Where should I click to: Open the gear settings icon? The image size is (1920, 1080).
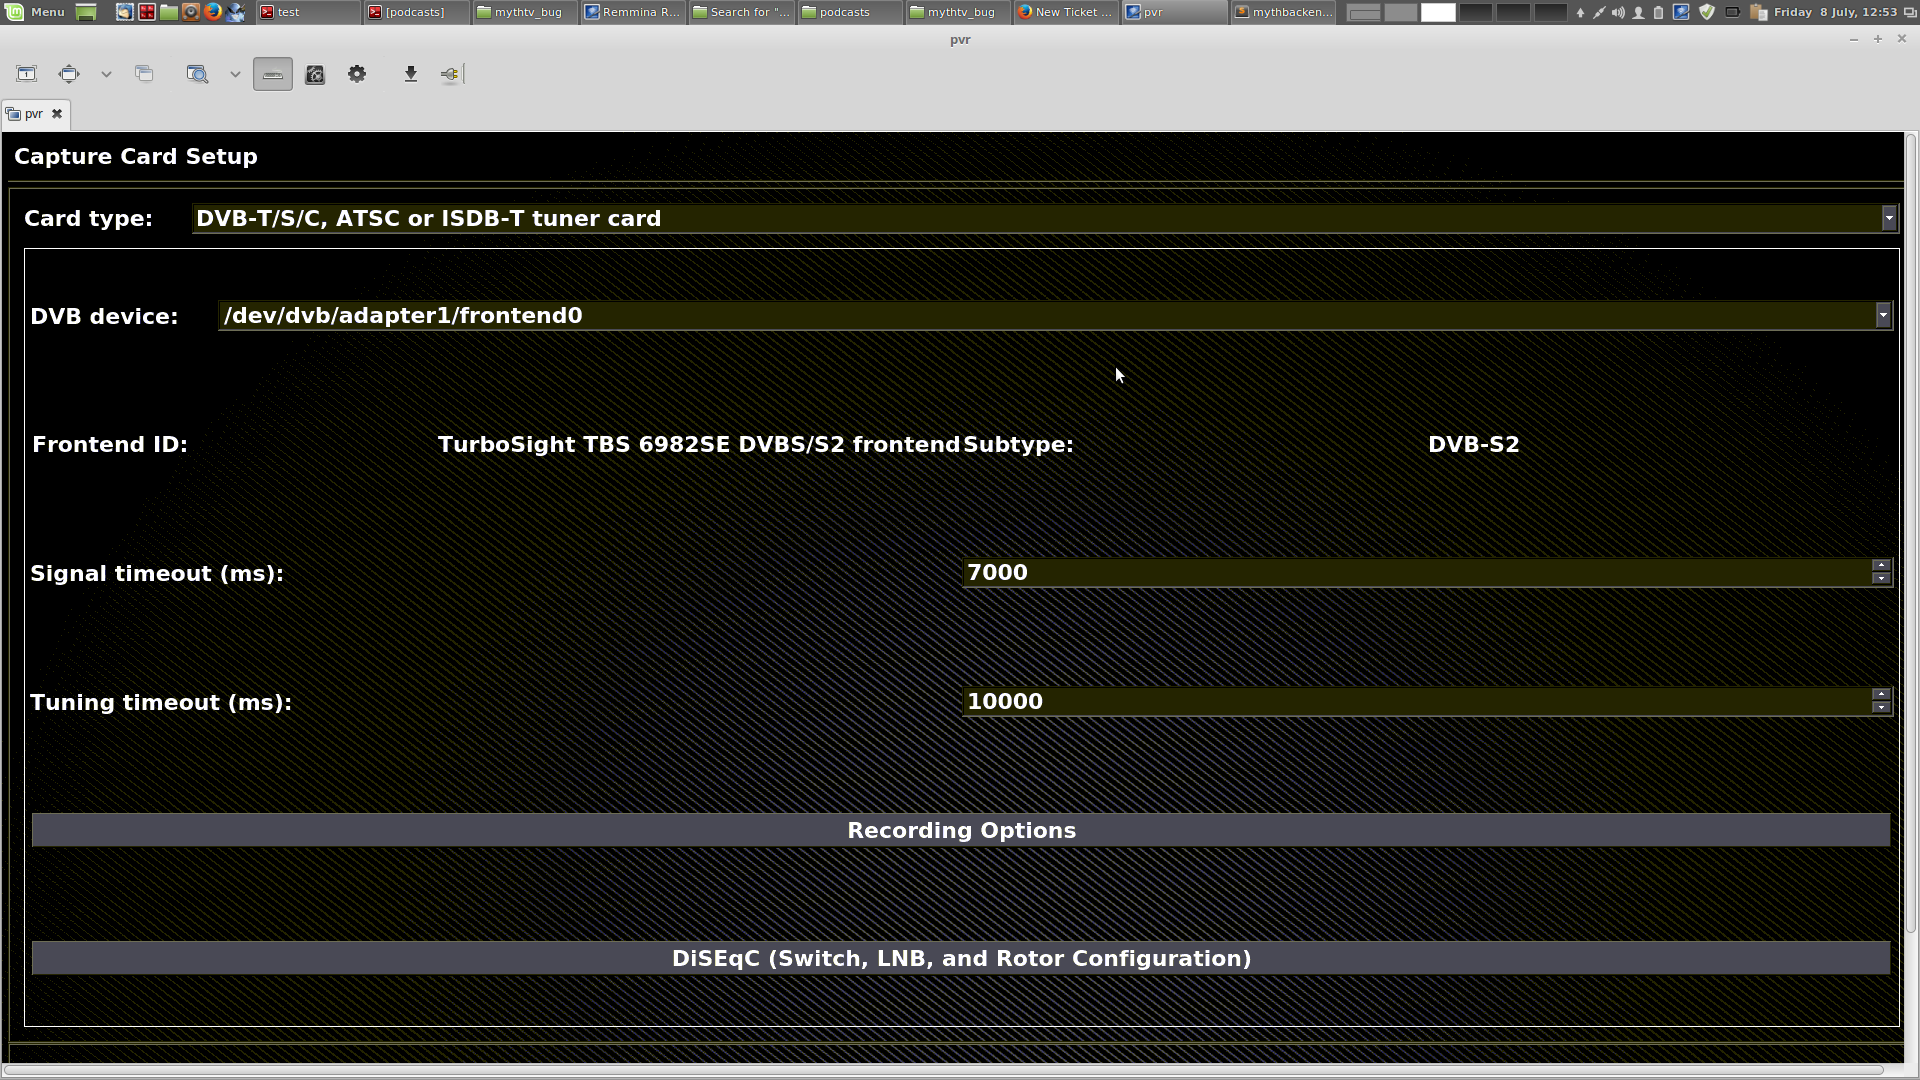pos(357,74)
